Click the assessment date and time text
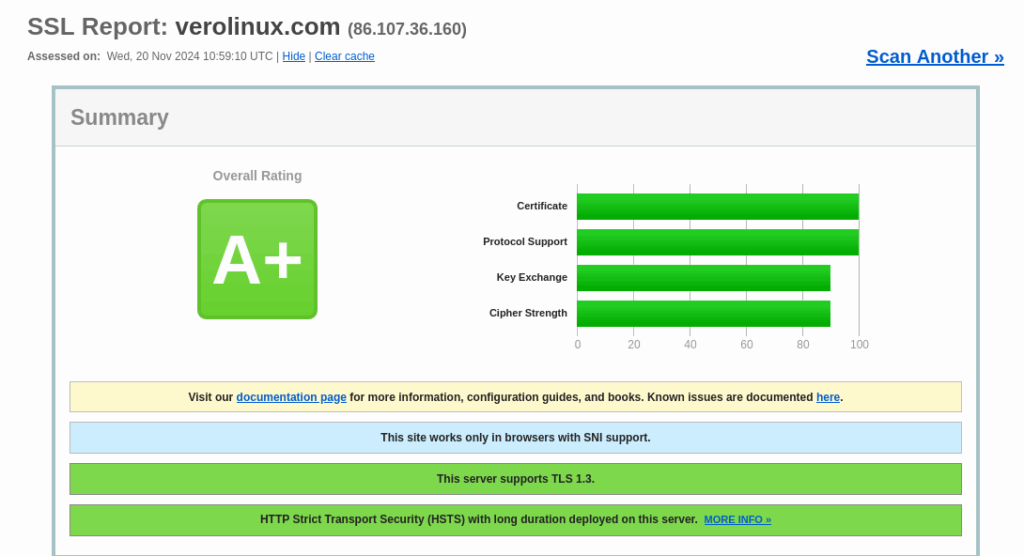 click(x=189, y=57)
